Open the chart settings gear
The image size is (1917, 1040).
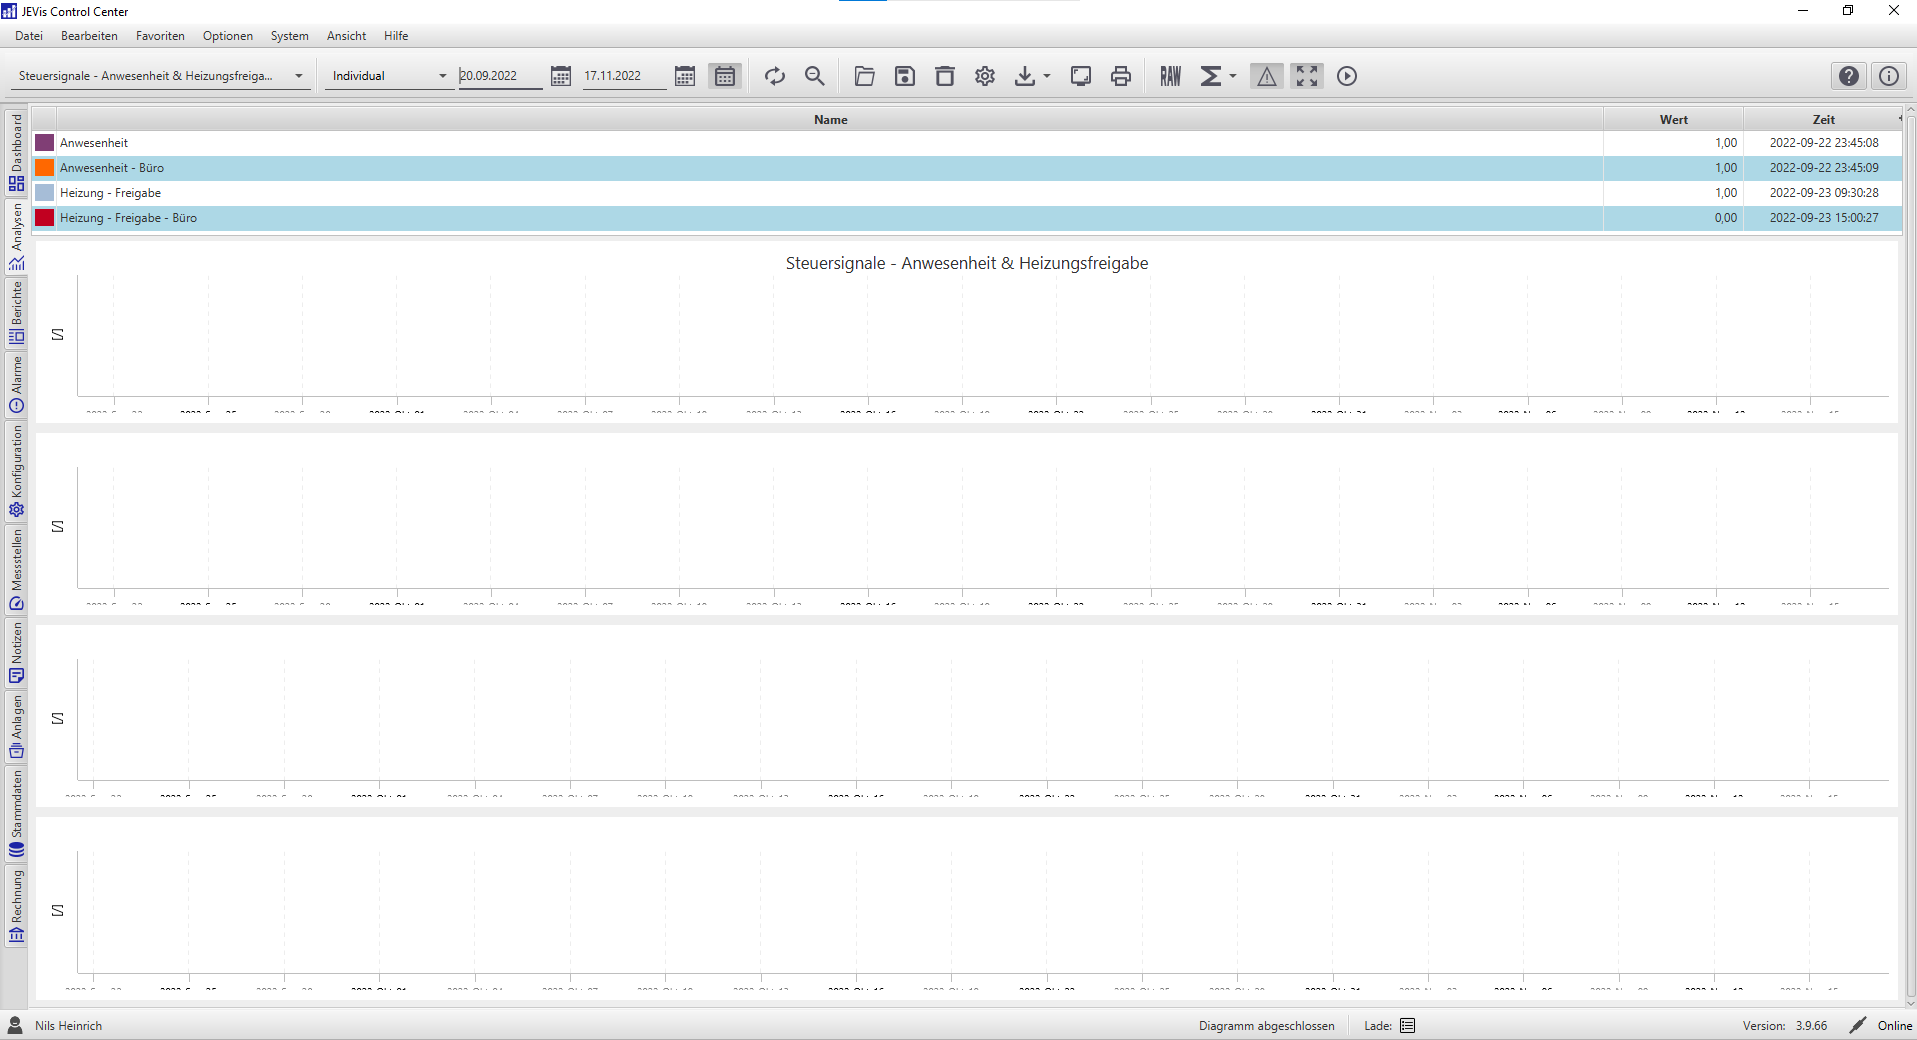(x=984, y=75)
